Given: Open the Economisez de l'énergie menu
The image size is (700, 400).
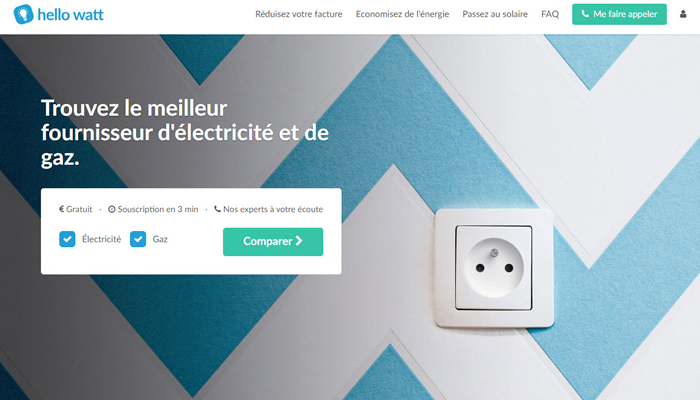Looking at the screenshot, I should pos(402,14).
